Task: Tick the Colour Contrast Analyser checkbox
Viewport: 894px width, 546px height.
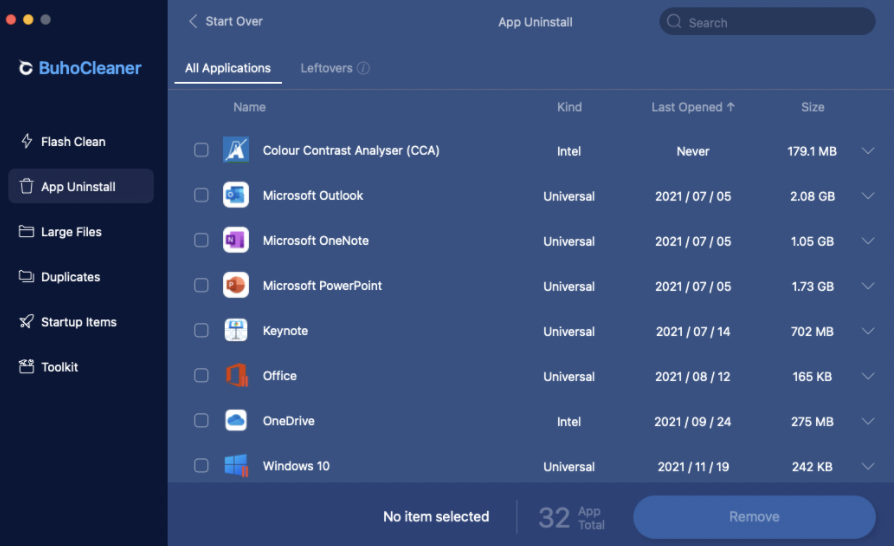Action: coord(201,150)
